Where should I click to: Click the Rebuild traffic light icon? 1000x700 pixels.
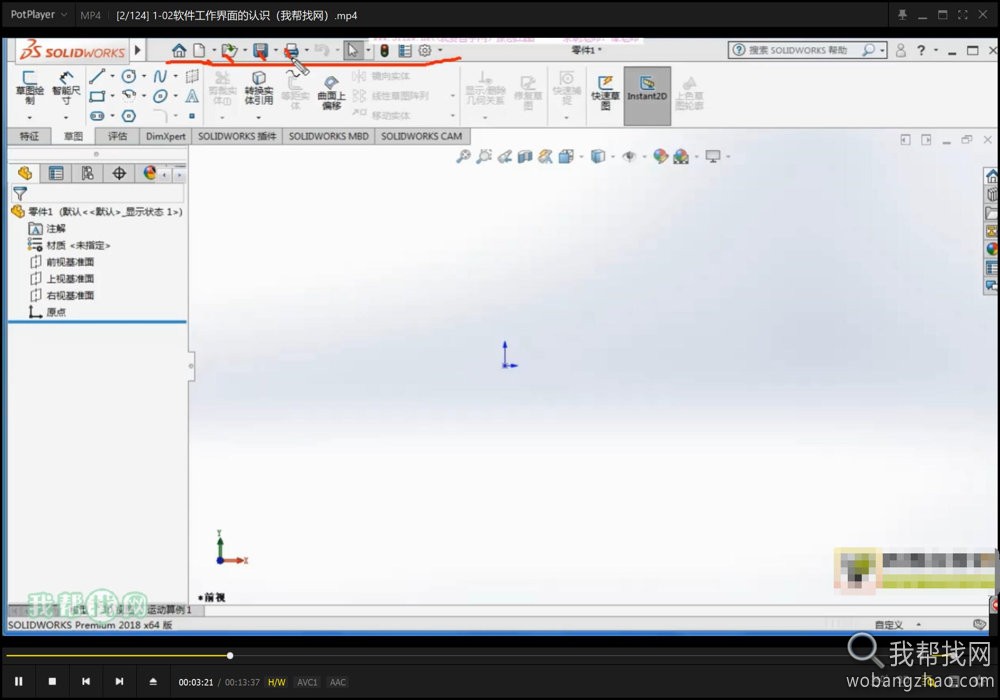385,50
